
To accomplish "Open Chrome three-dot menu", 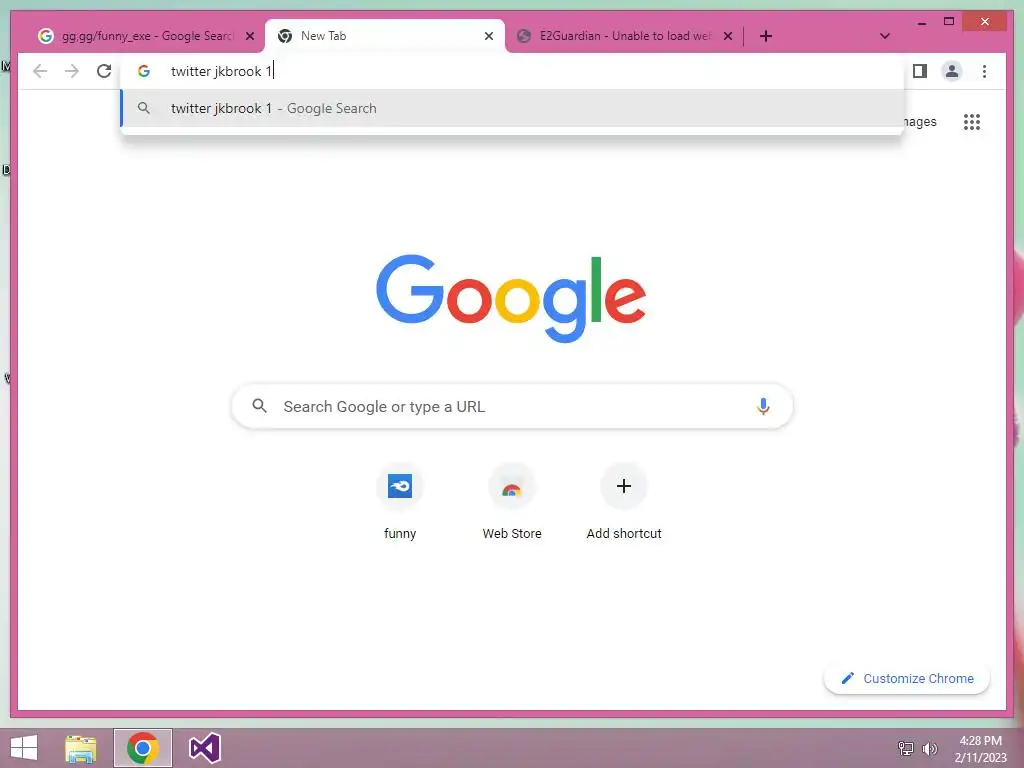I will coord(984,71).
